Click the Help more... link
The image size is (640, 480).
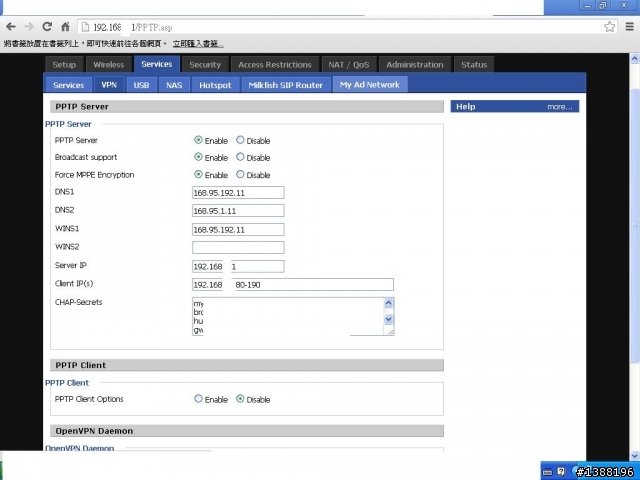pyautogui.click(x=560, y=107)
